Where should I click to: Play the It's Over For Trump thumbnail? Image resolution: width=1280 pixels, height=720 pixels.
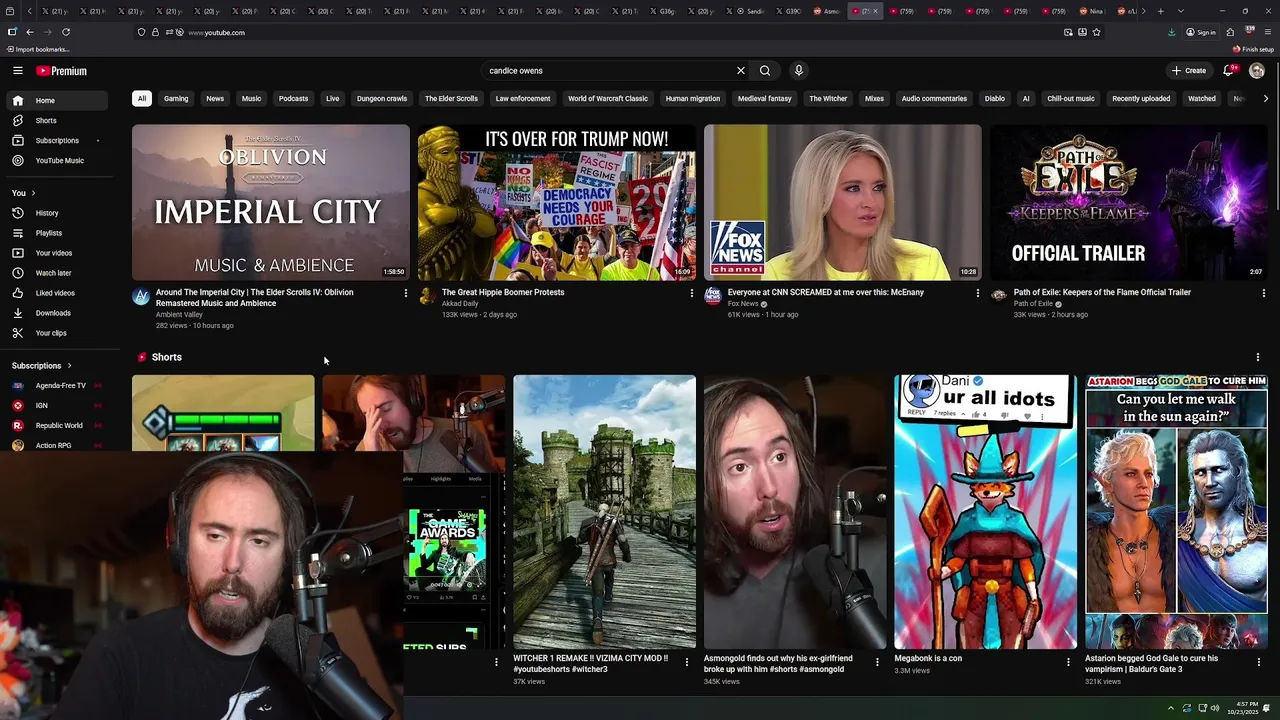557,202
